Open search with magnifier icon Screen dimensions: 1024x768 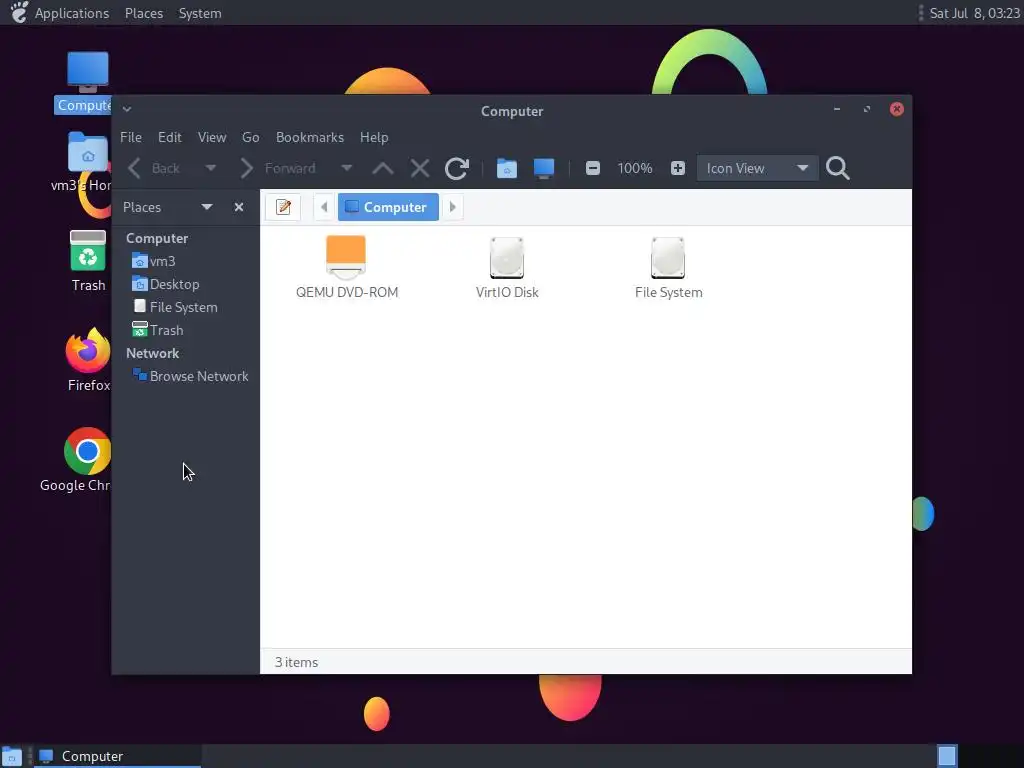pyautogui.click(x=838, y=168)
